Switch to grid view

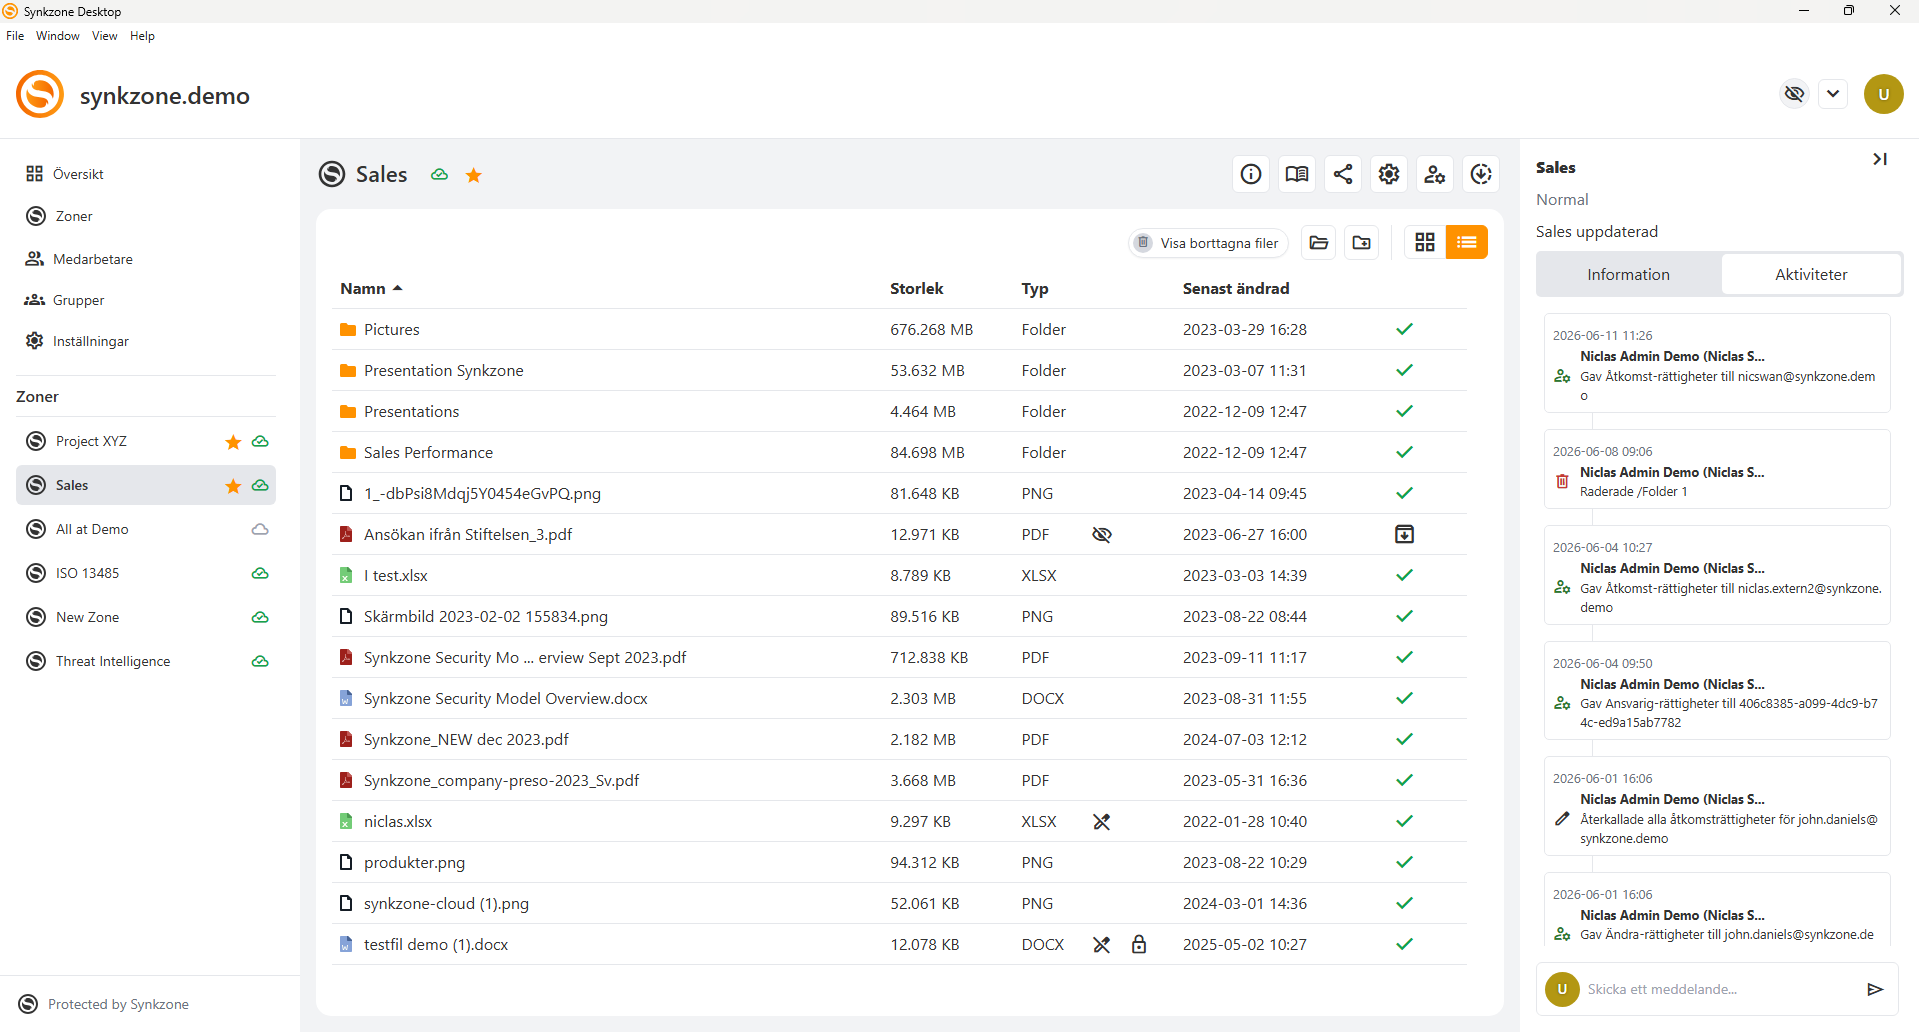tap(1425, 242)
